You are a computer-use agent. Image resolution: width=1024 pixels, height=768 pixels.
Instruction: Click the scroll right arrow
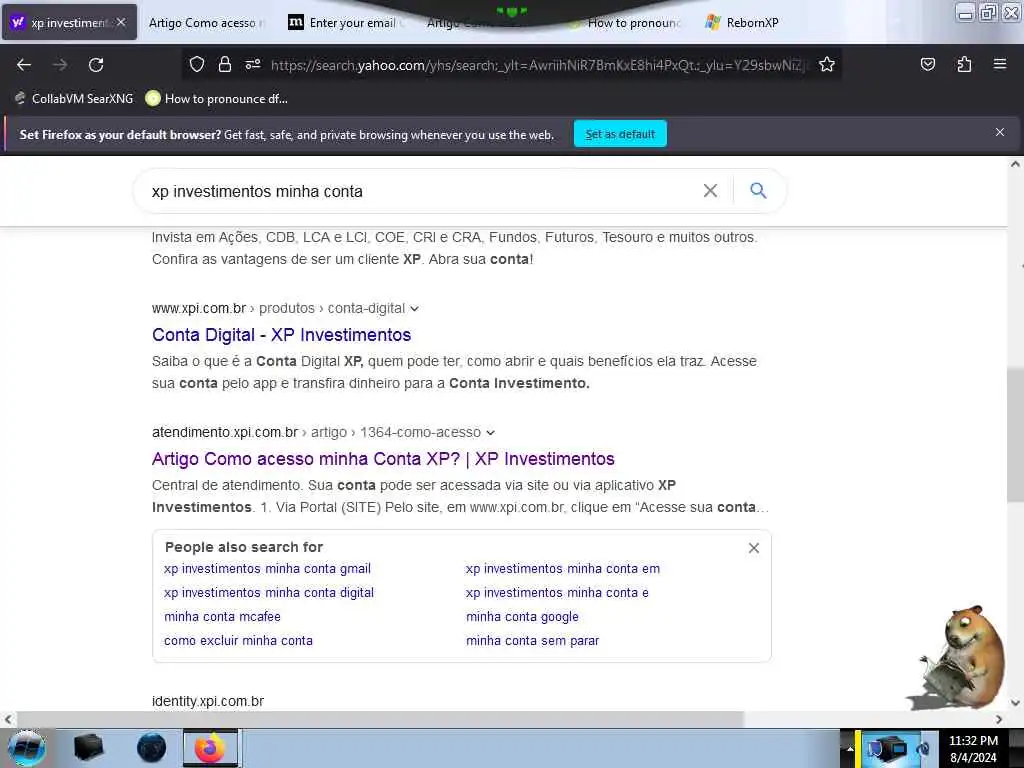point(999,720)
